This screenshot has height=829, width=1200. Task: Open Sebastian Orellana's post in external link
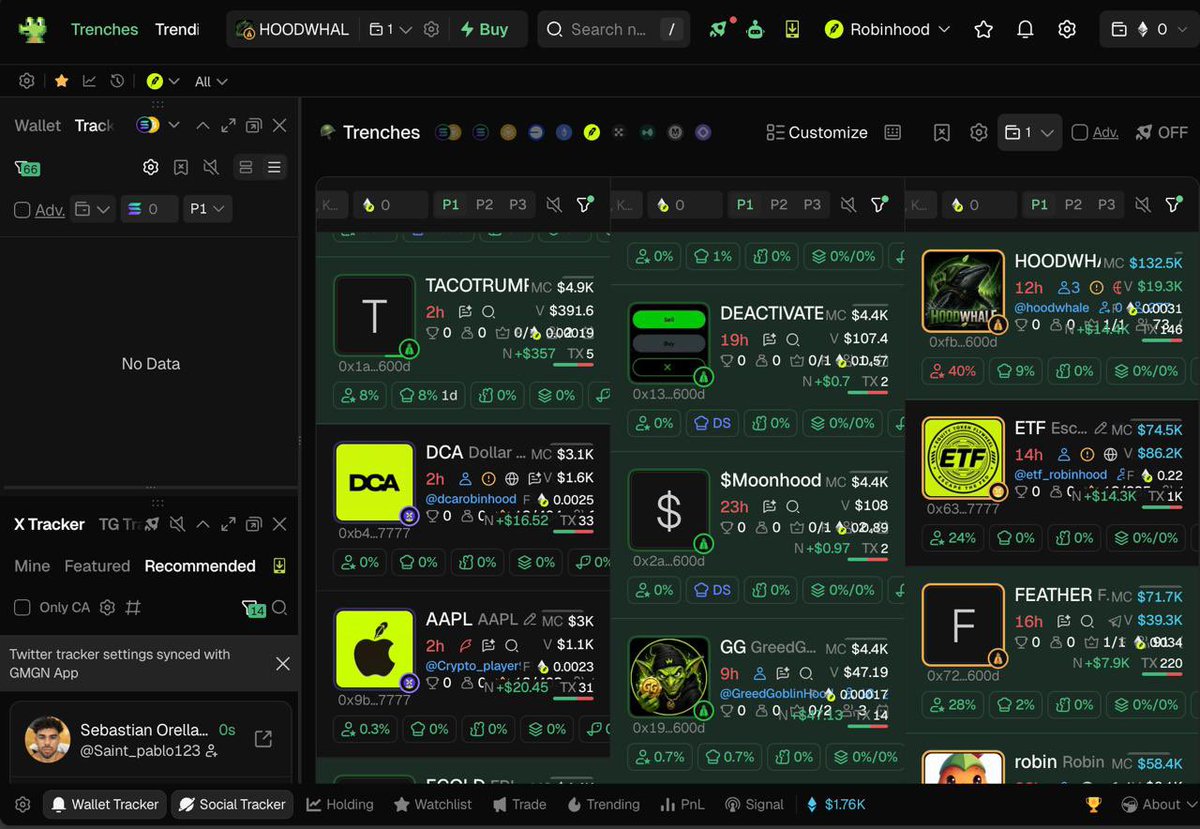point(263,738)
